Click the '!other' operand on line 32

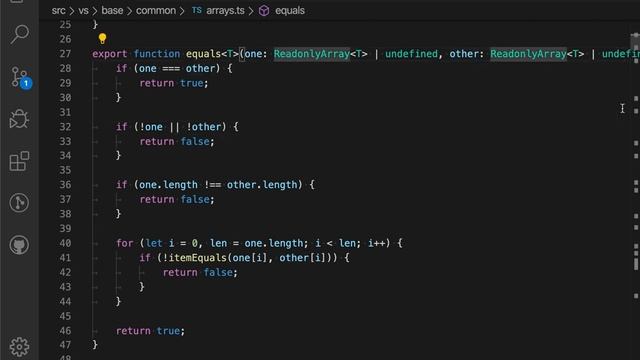click(204, 127)
